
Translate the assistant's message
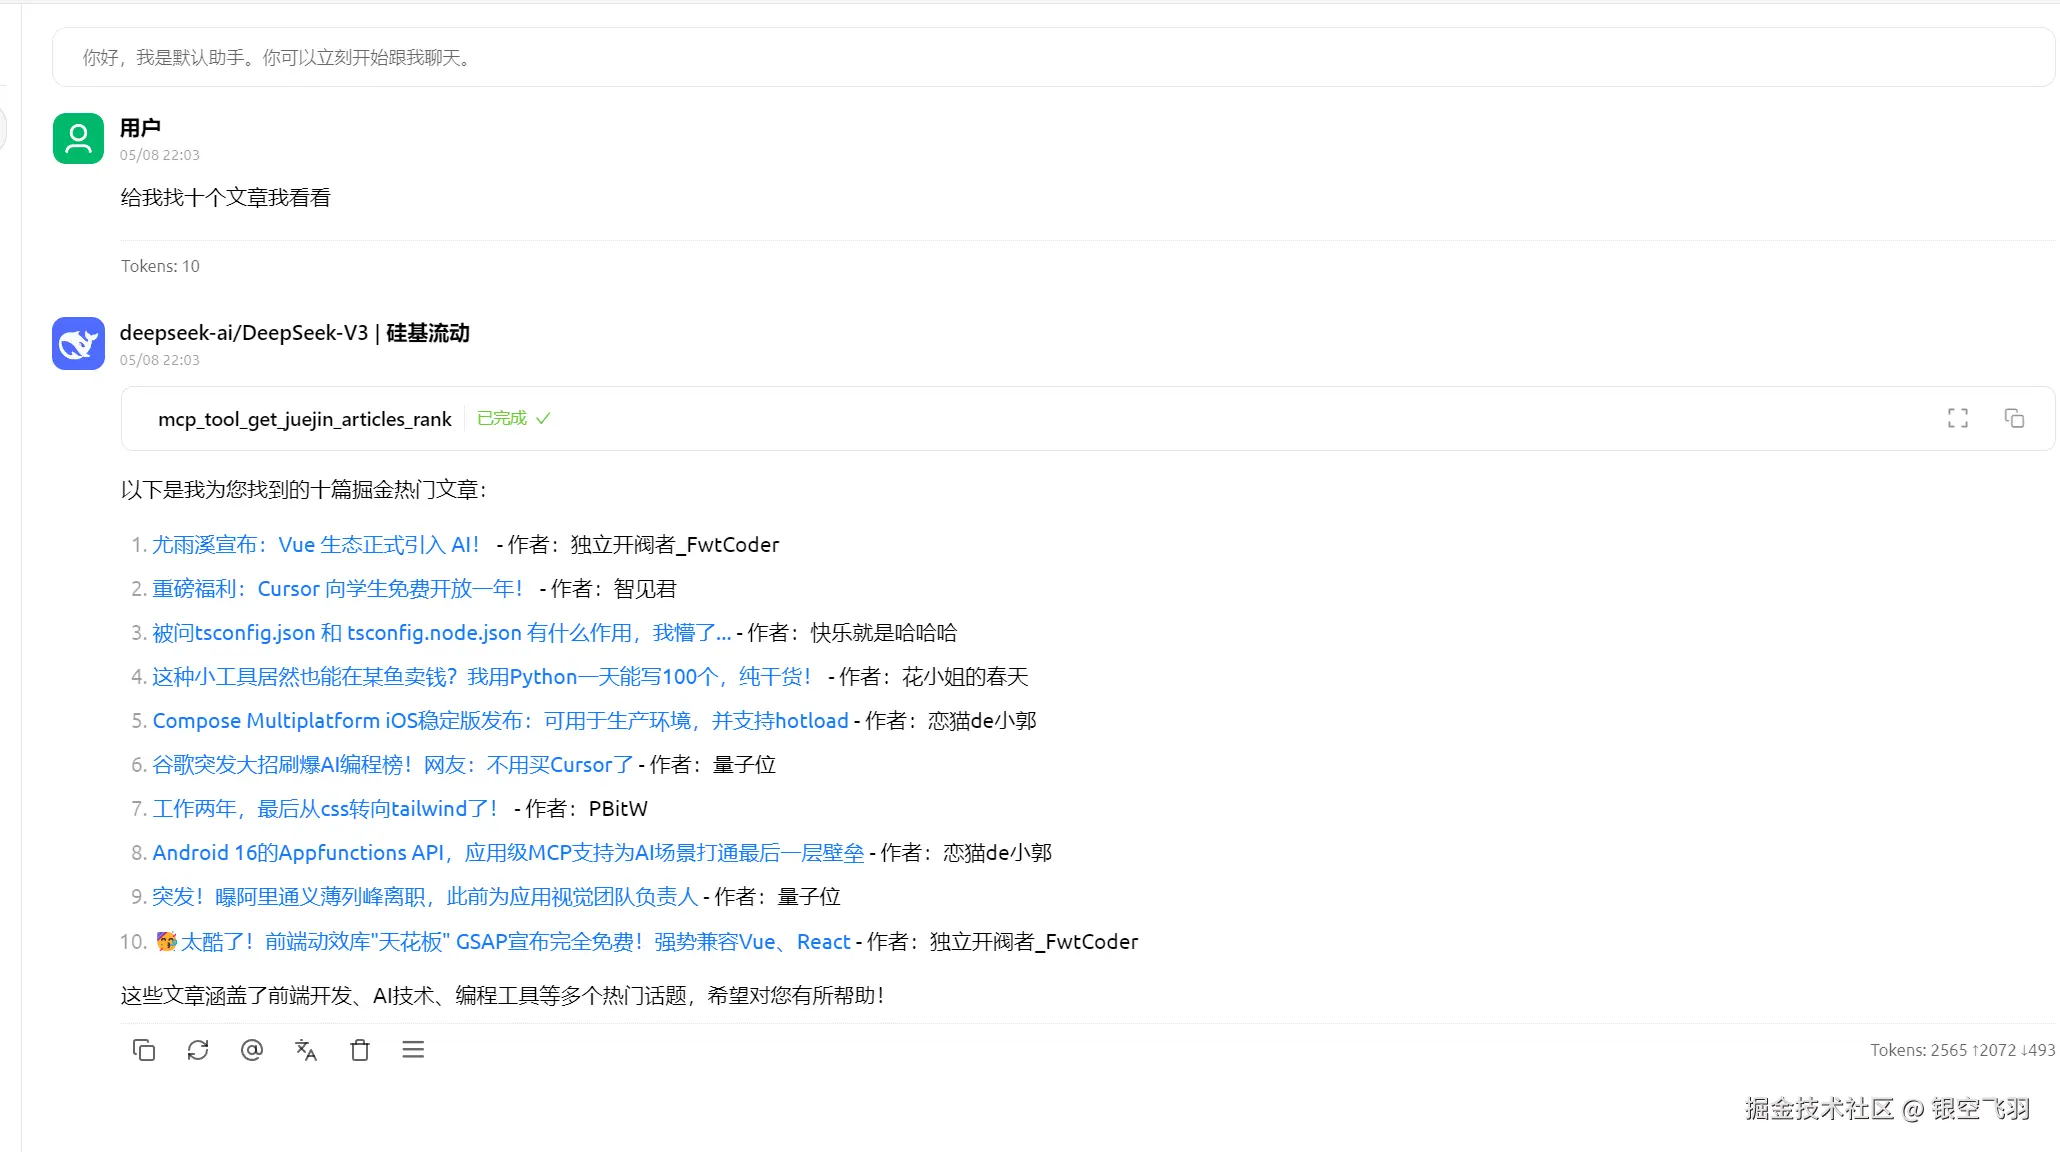tap(306, 1050)
